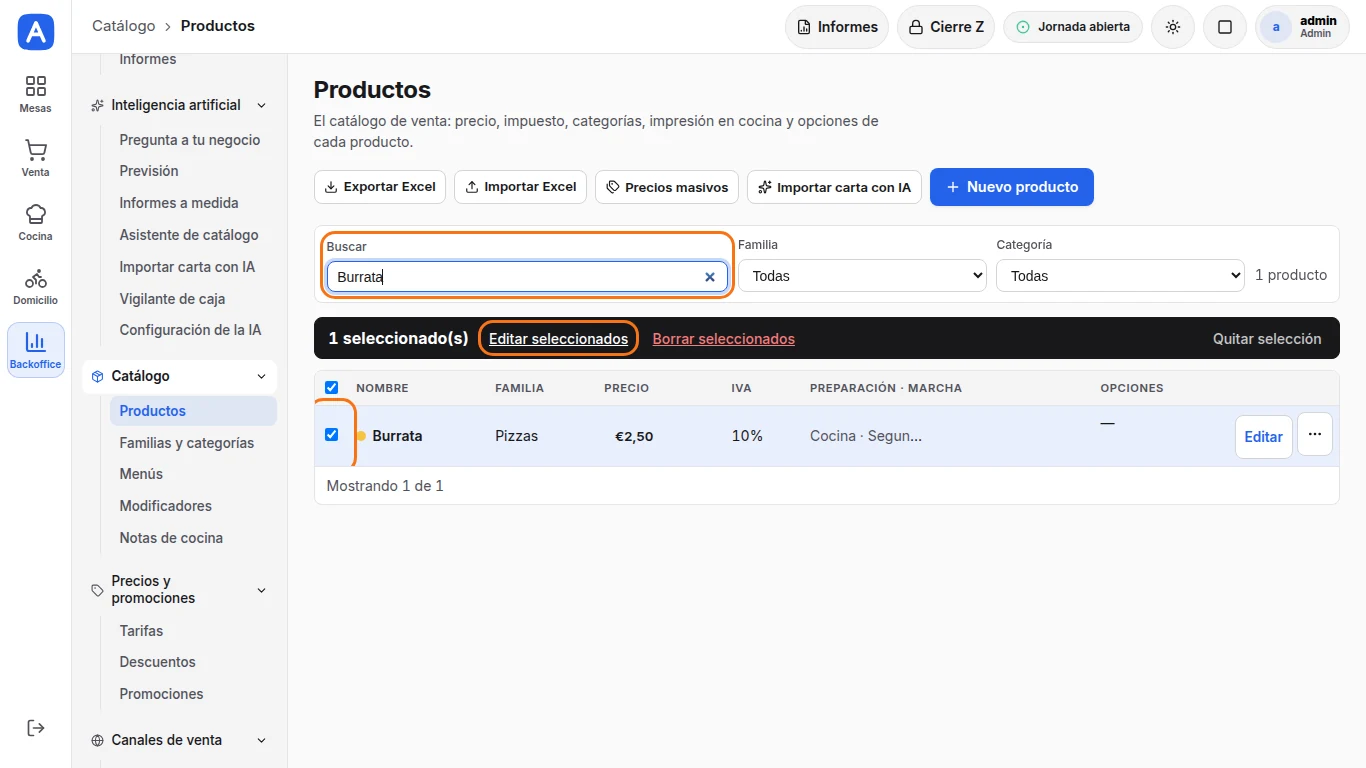Open Venta cart icon
This screenshot has width=1366, height=768.
pos(36,158)
